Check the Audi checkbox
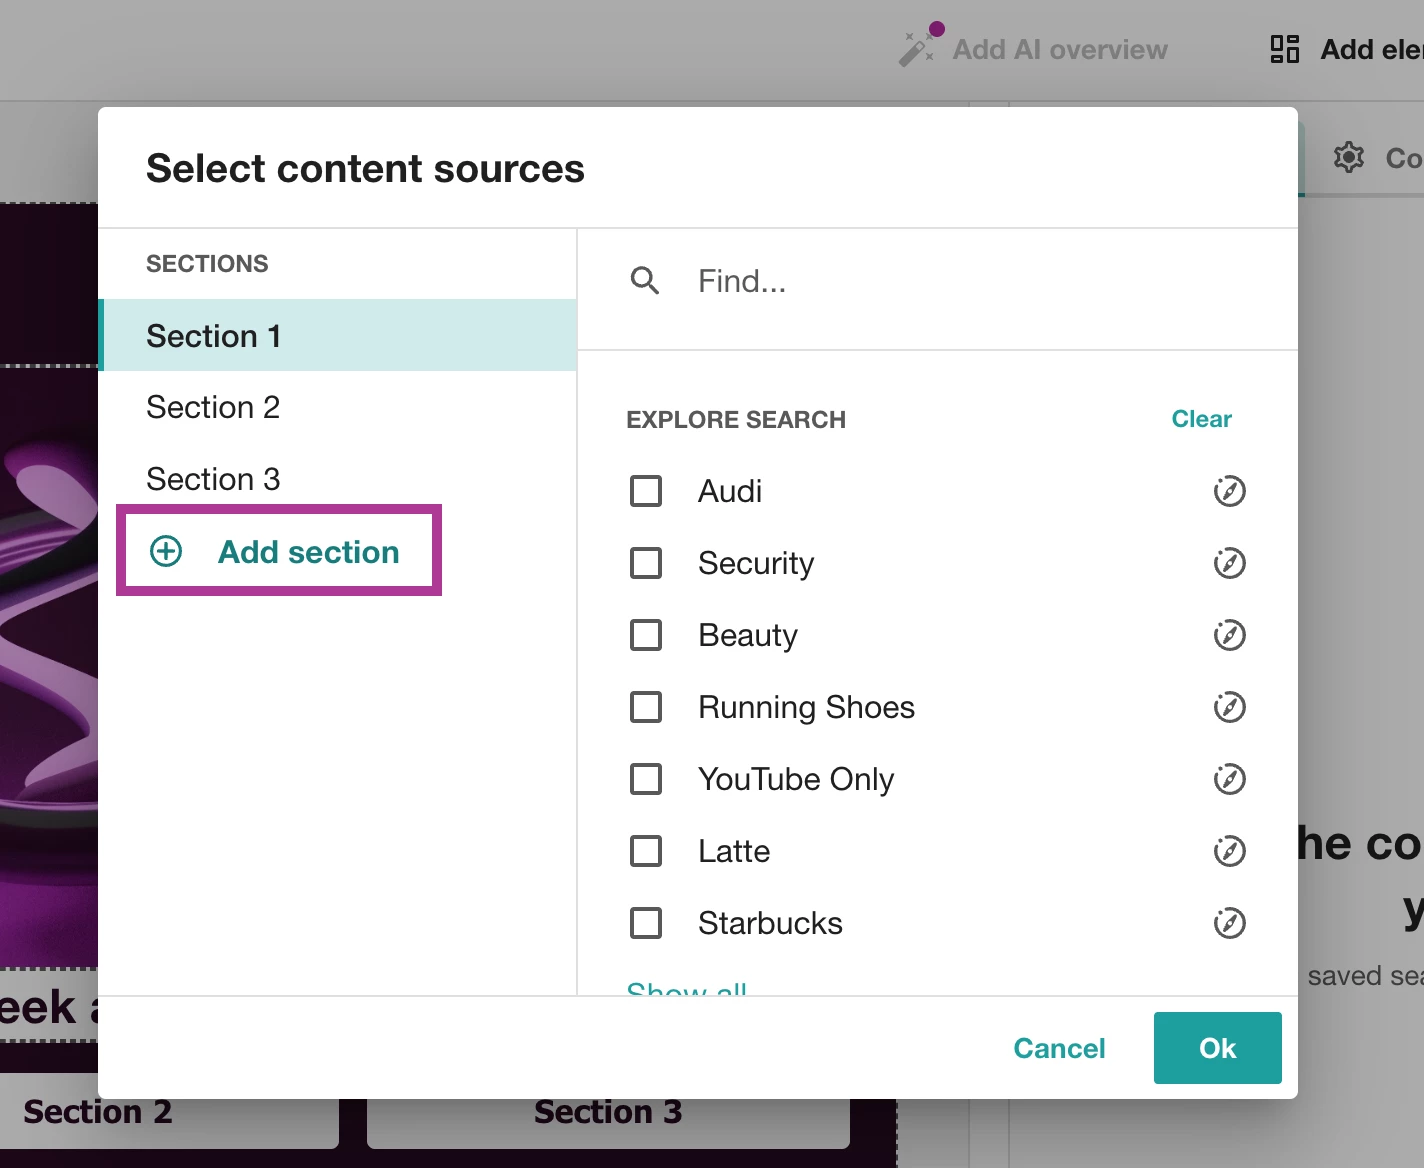Image resolution: width=1424 pixels, height=1168 pixels. [646, 491]
